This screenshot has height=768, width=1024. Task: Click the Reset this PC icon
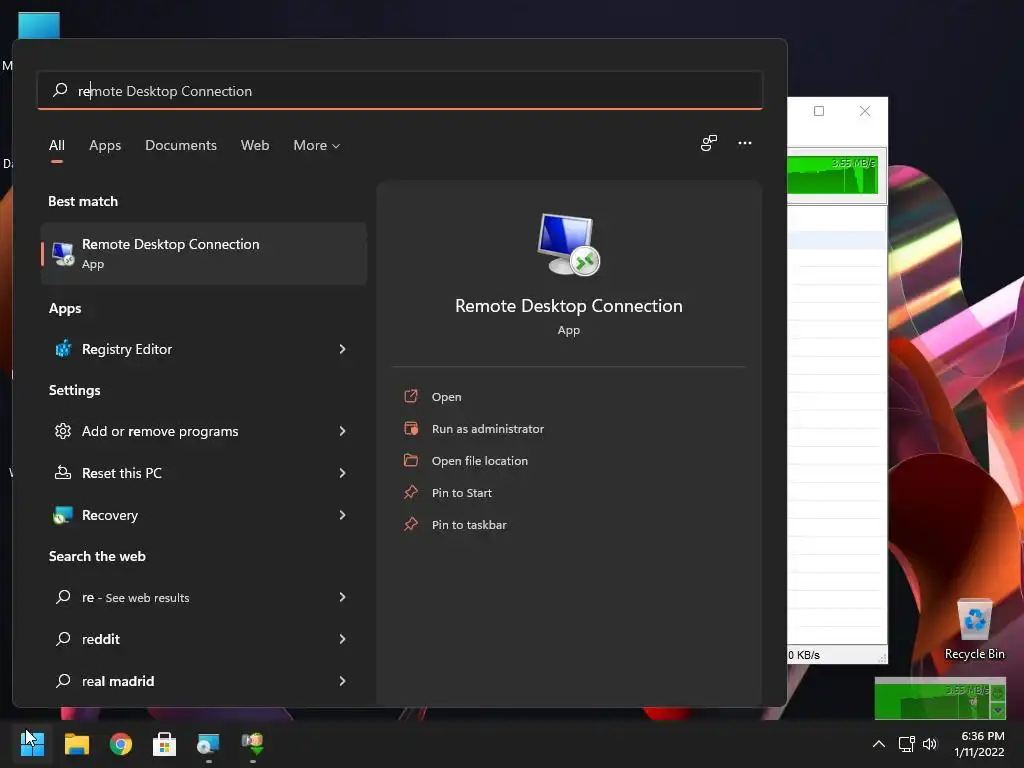click(63, 473)
